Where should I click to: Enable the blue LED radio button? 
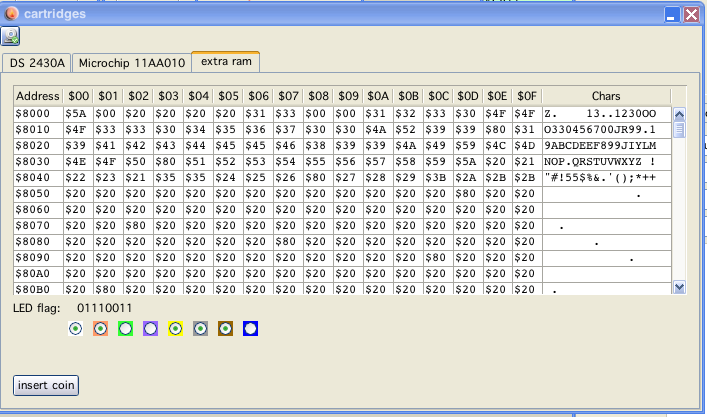pyautogui.click(x=250, y=328)
